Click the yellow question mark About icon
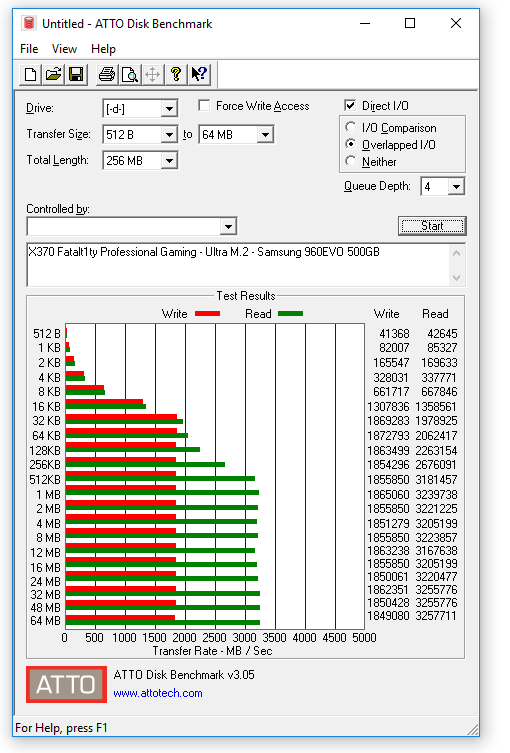Image resolution: width=510 pixels, height=753 pixels. pyautogui.click(x=176, y=74)
